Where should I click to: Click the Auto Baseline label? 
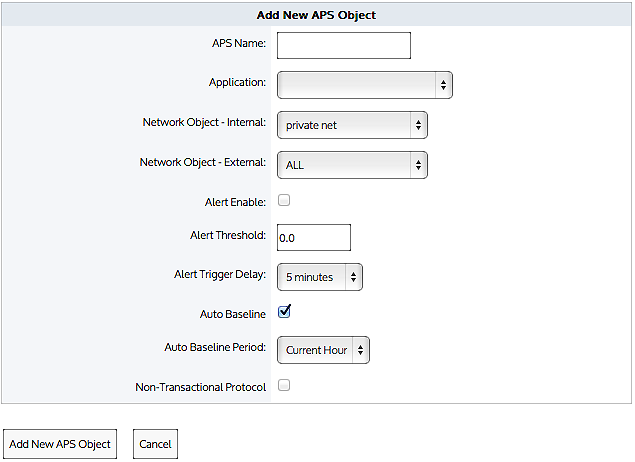click(232, 314)
